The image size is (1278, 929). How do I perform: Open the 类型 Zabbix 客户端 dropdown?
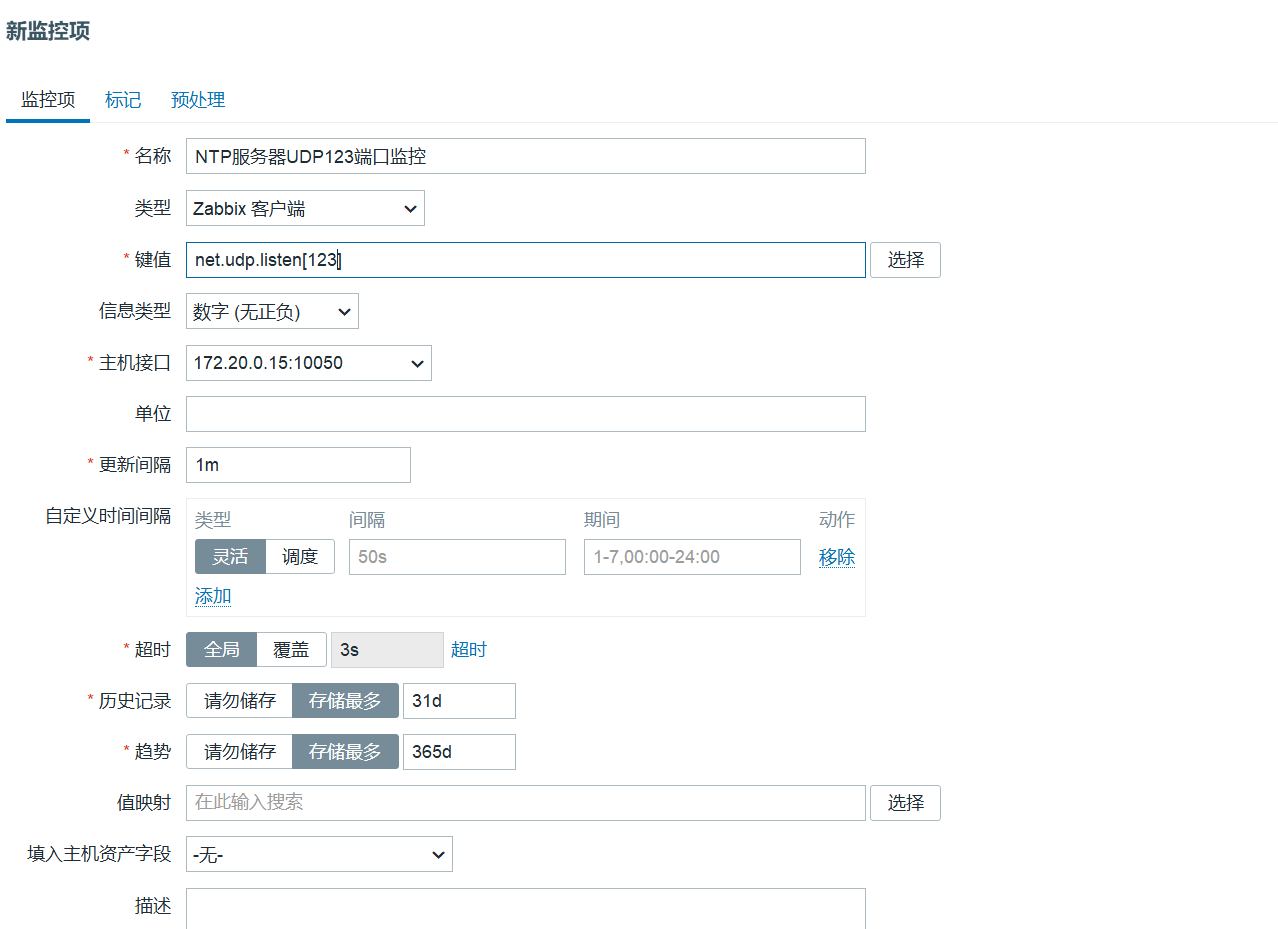pos(305,208)
